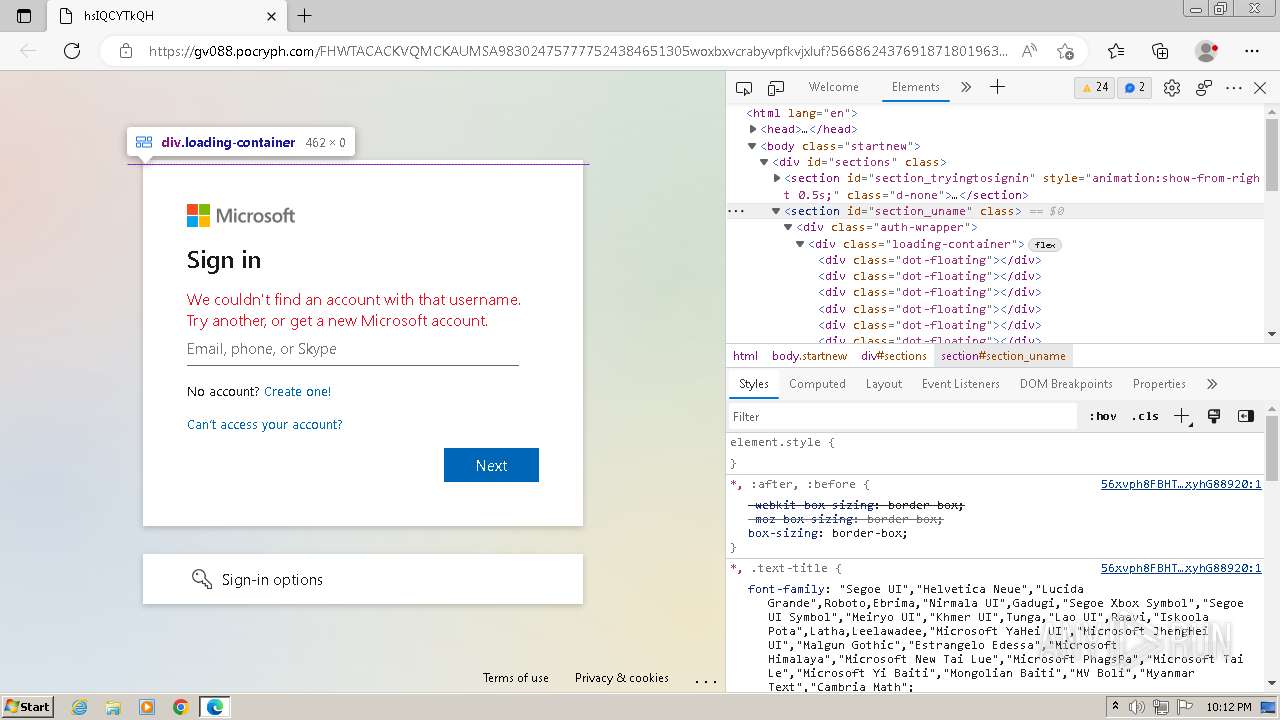The height and width of the screenshot is (720, 1280).
Task: Collapse the div id sections node
Action: [x=764, y=162]
